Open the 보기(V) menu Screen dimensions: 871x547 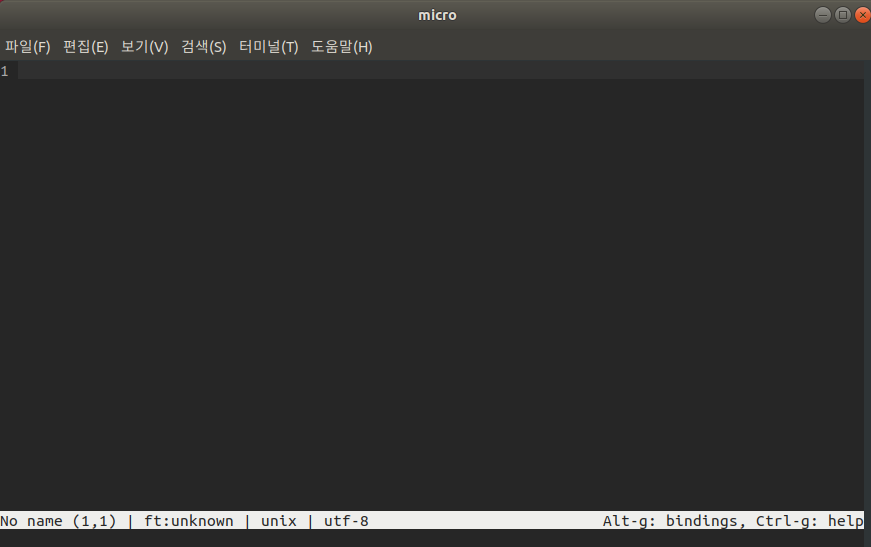(x=144, y=47)
